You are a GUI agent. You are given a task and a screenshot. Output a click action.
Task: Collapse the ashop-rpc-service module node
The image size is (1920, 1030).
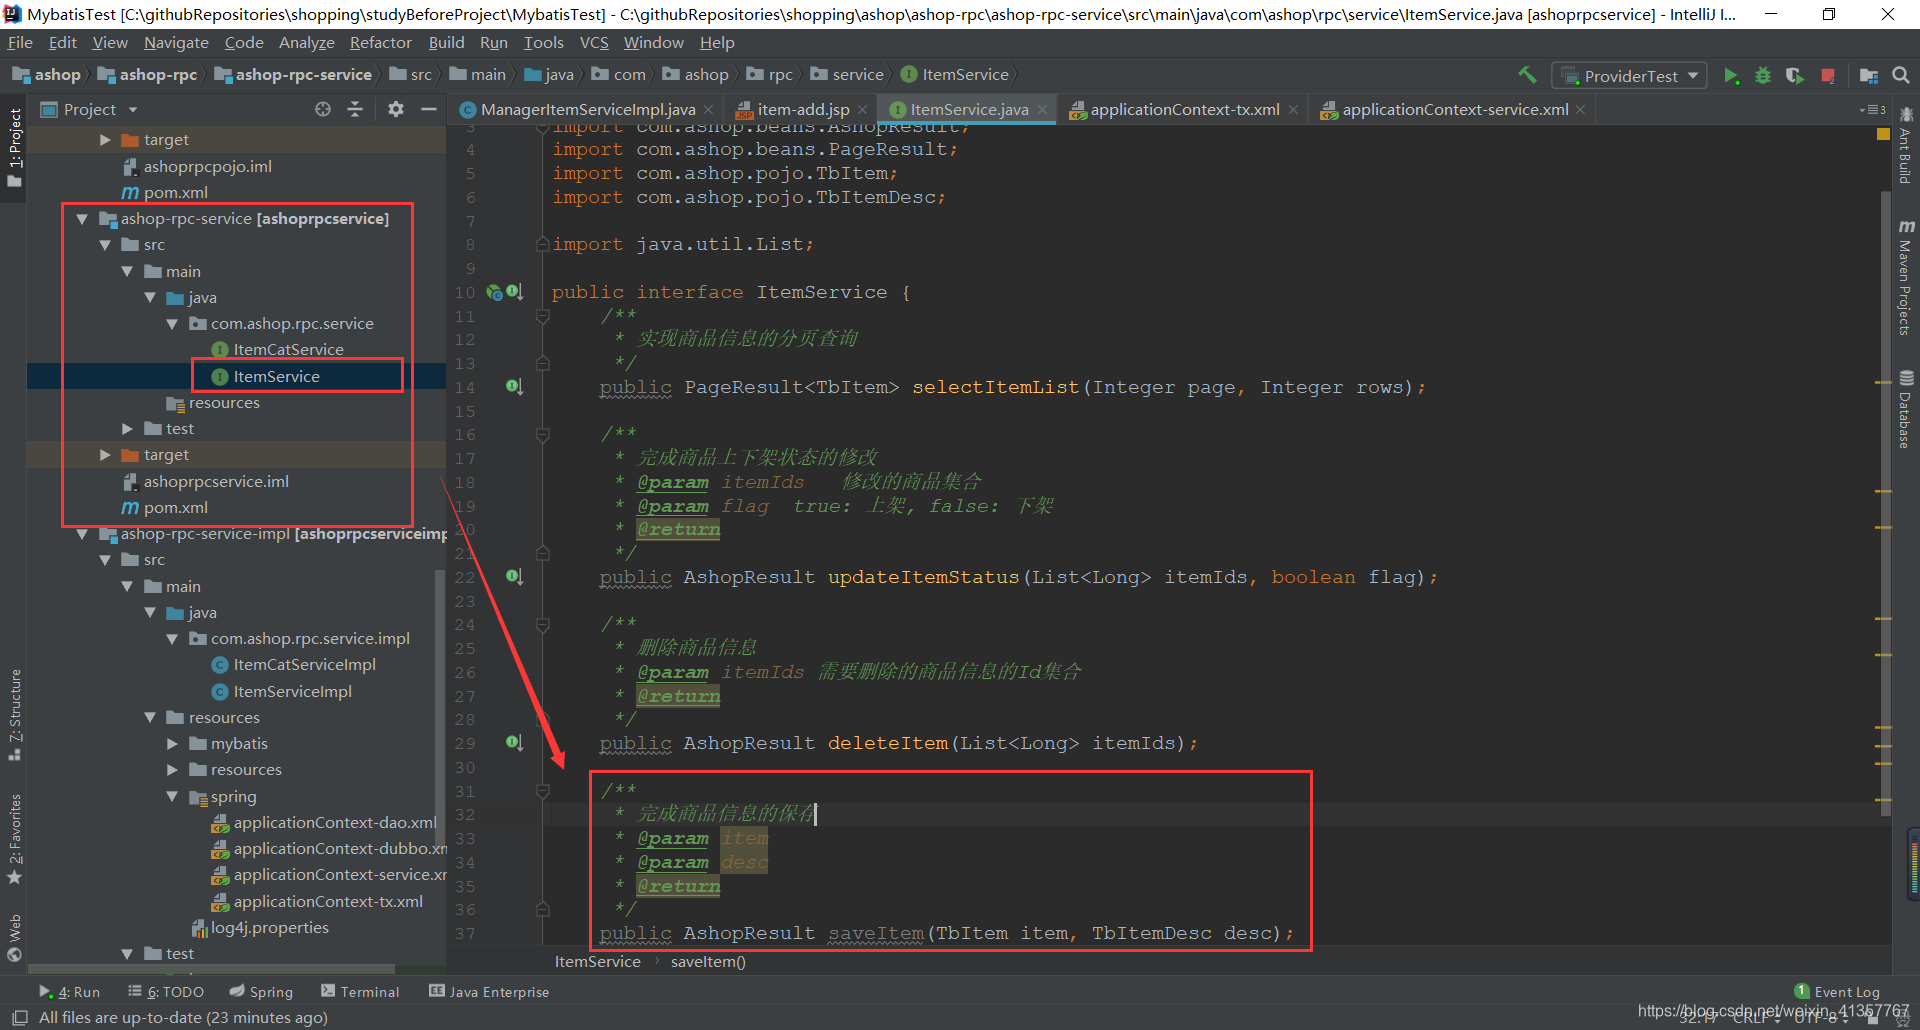(83, 219)
